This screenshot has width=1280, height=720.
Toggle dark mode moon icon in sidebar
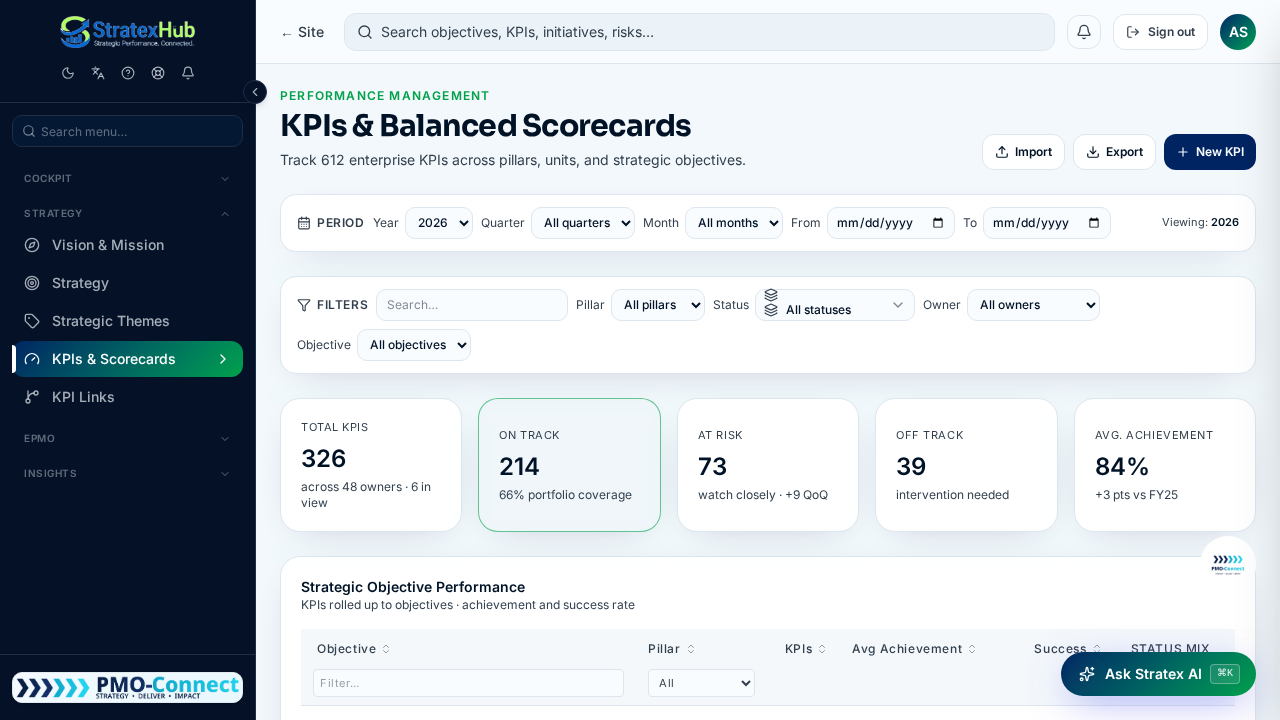(x=68, y=73)
